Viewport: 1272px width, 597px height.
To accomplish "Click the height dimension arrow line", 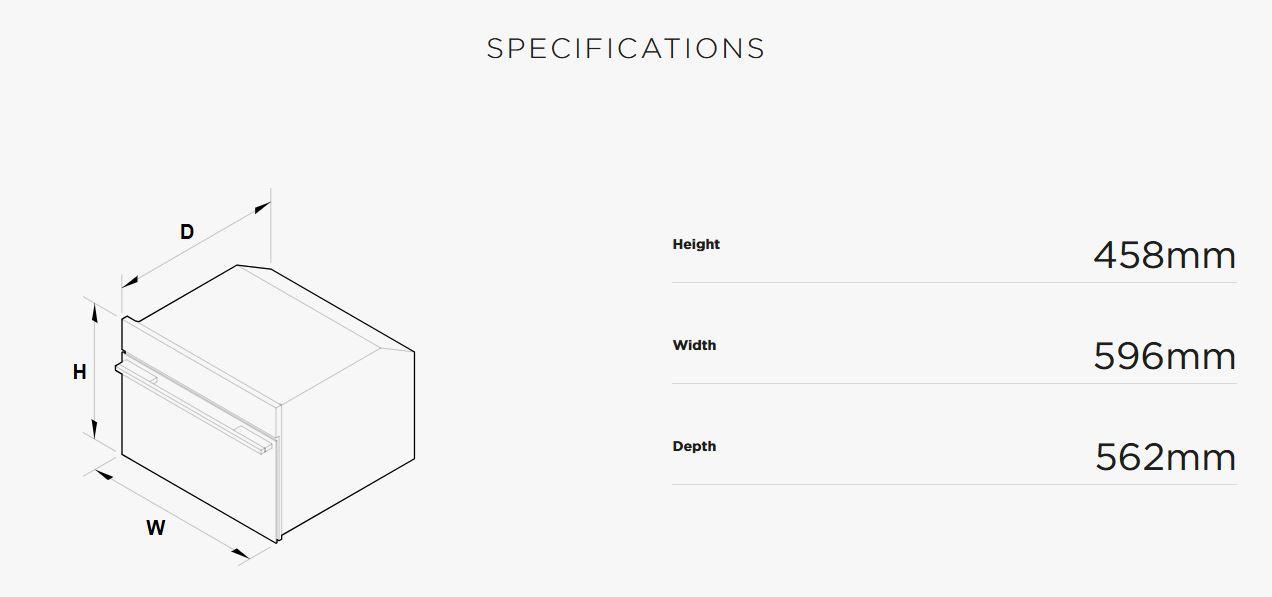I will (95, 372).
